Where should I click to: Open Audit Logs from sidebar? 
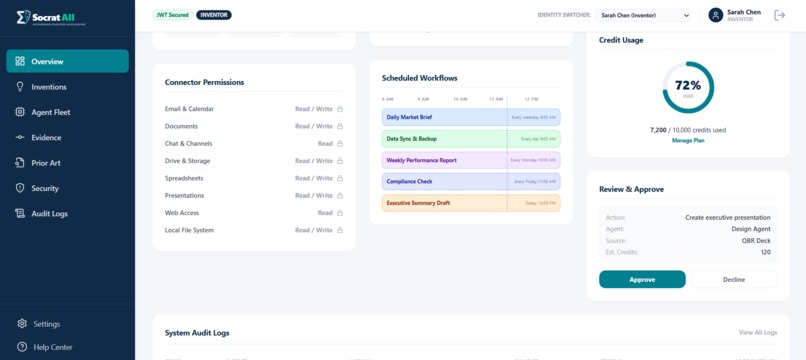[x=67, y=213]
